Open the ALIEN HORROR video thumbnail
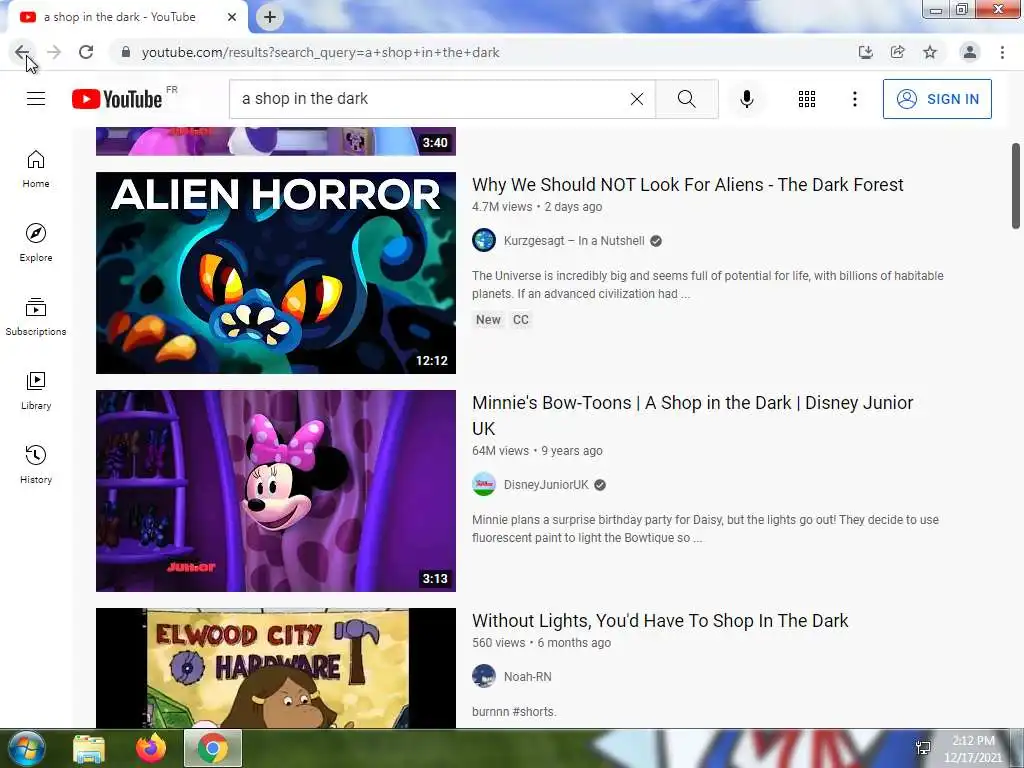 tap(276, 273)
